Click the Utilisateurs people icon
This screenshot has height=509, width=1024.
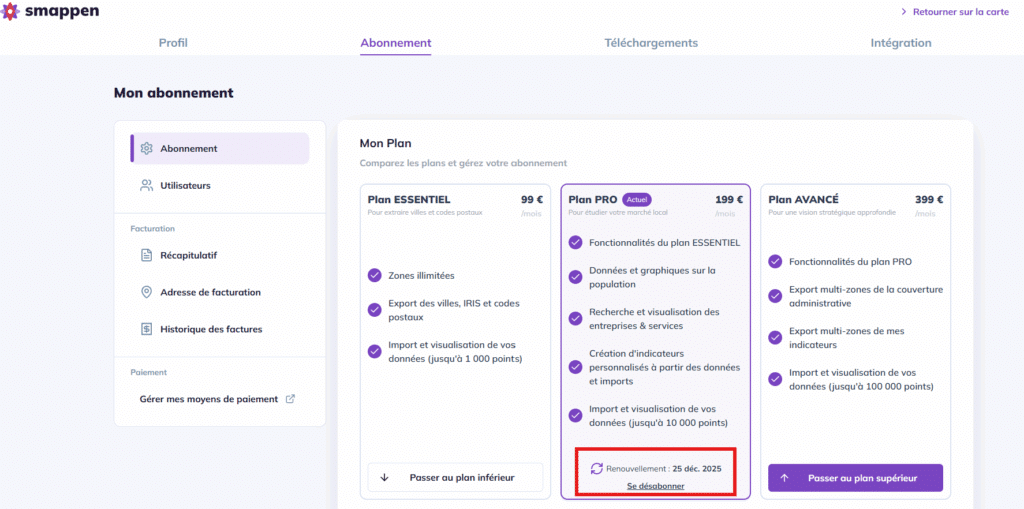pos(147,185)
